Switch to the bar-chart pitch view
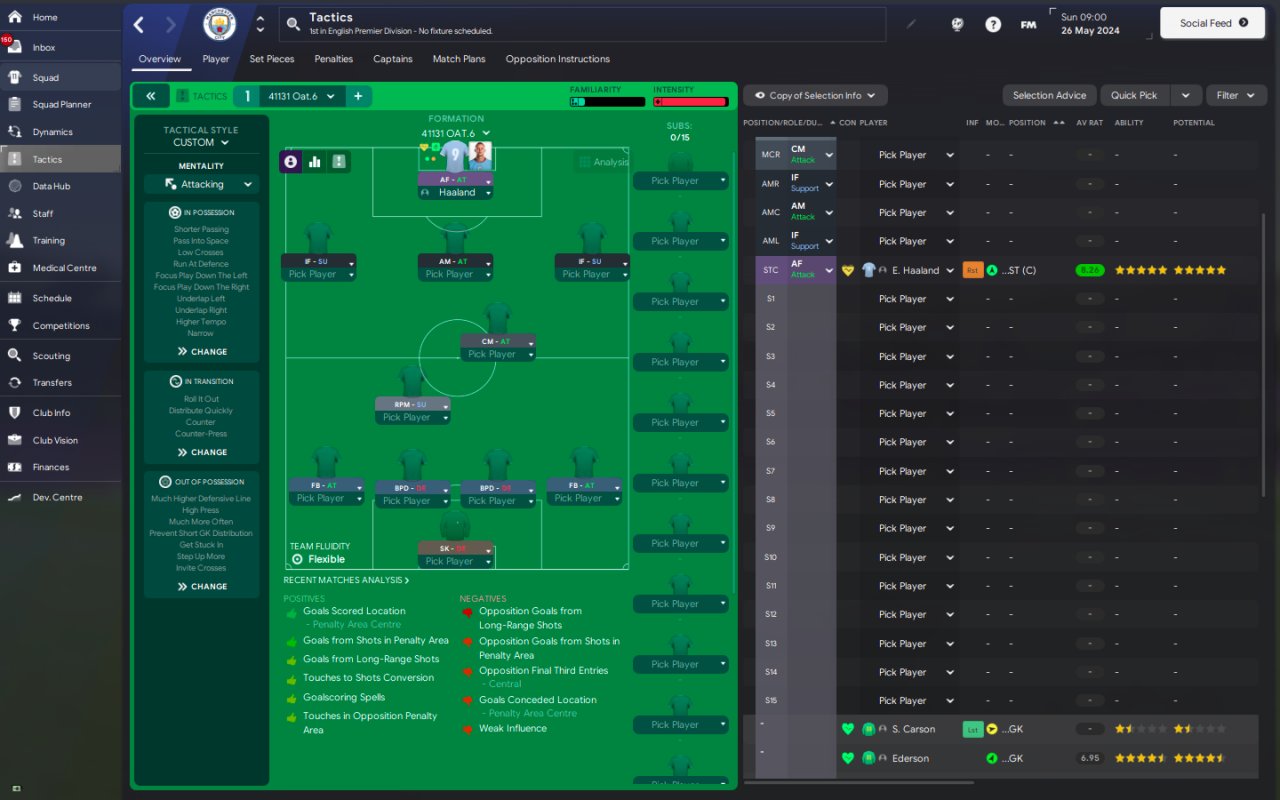This screenshot has height=800, width=1280. point(315,161)
